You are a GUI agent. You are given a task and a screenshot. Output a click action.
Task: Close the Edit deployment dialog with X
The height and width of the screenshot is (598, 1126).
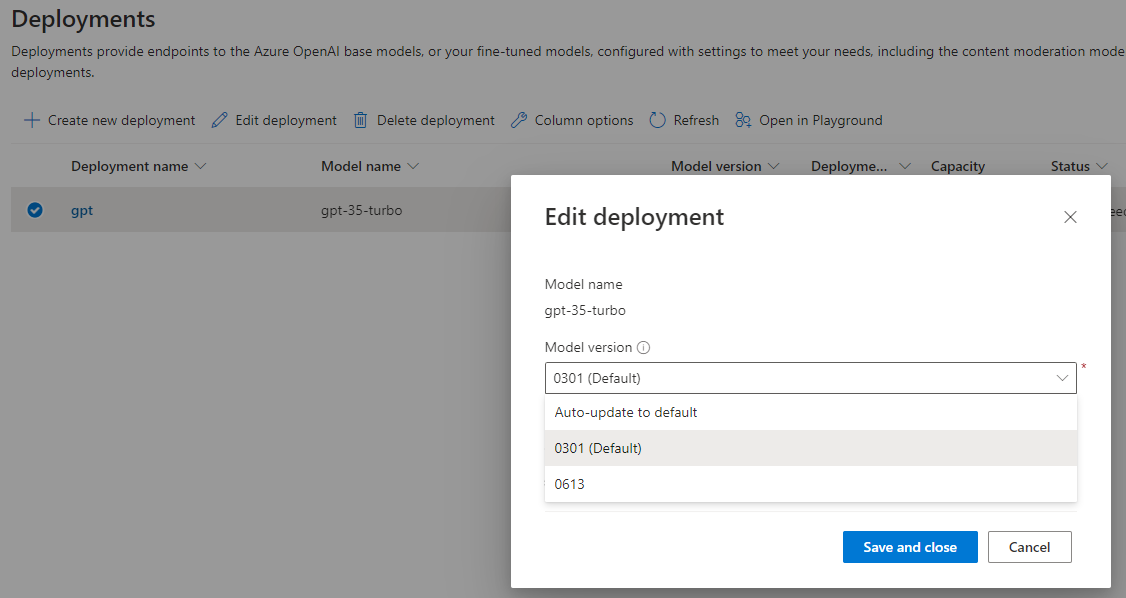1070,217
